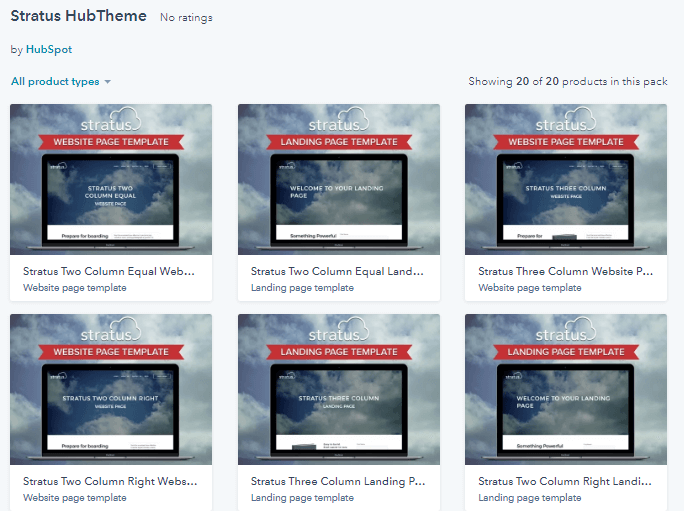This screenshot has height=511, width=684.
Task: Open the Stratus Three Column Website thumbnail
Action: click(x=566, y=179)
